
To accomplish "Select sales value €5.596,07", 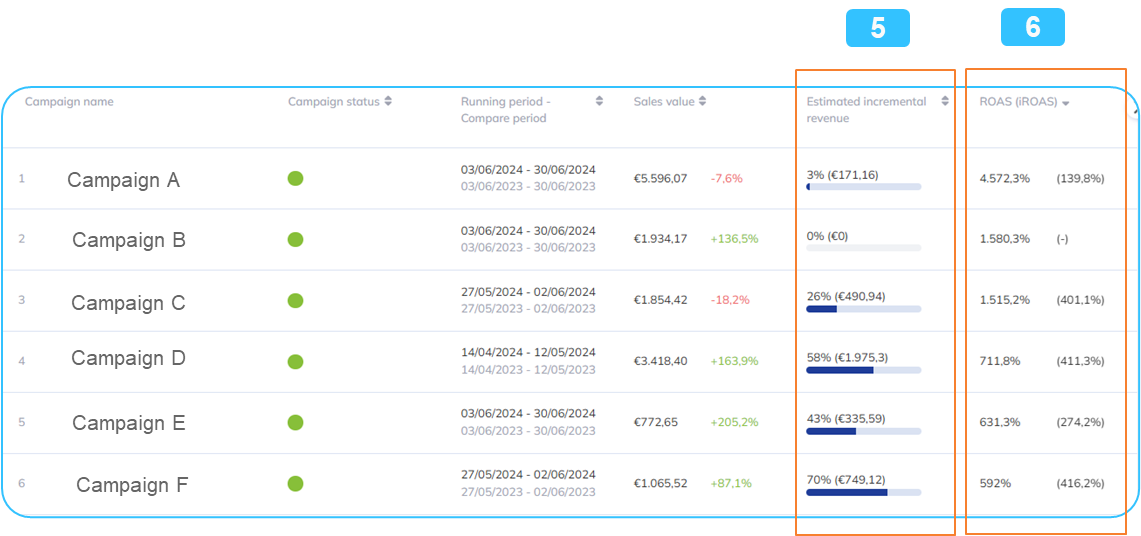I will click(660, 178).
